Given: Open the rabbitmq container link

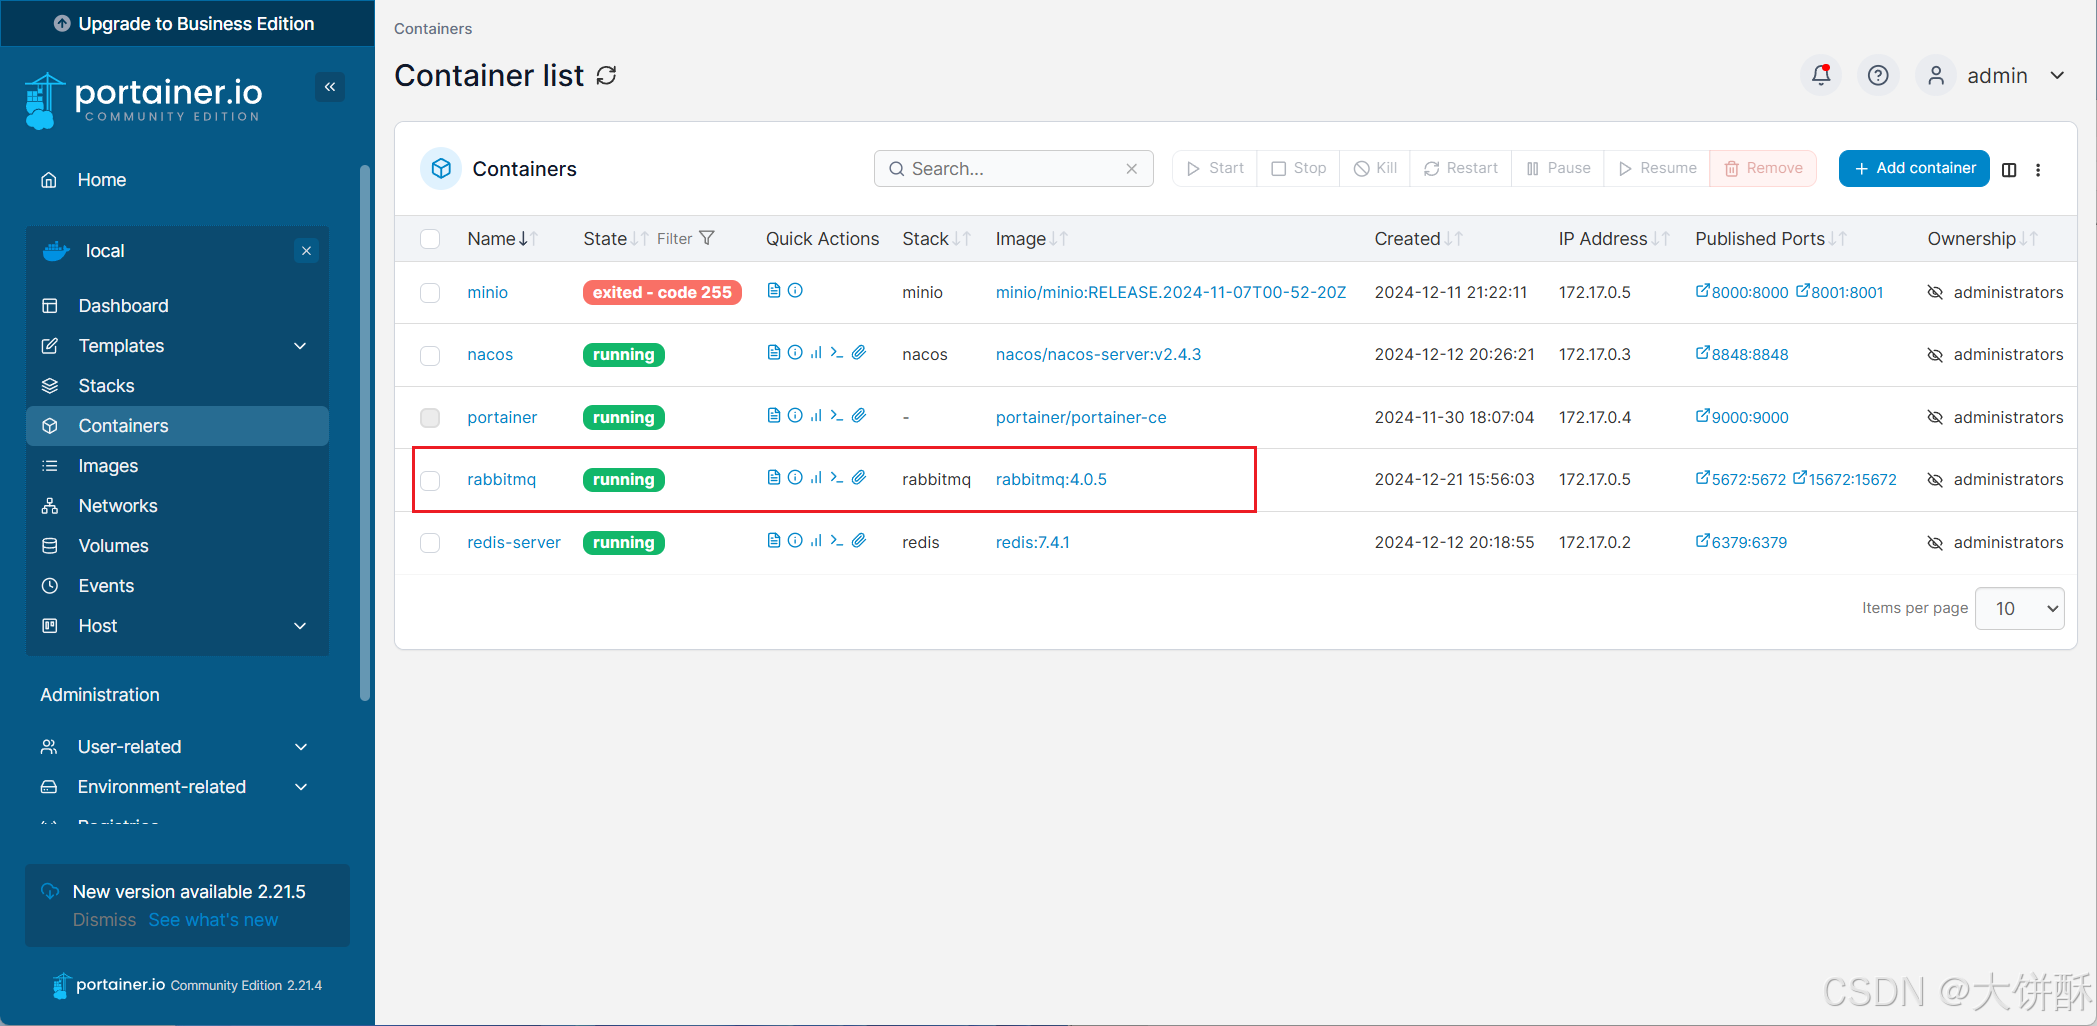Looking at the screenshot, I should [x=501, y=479].
